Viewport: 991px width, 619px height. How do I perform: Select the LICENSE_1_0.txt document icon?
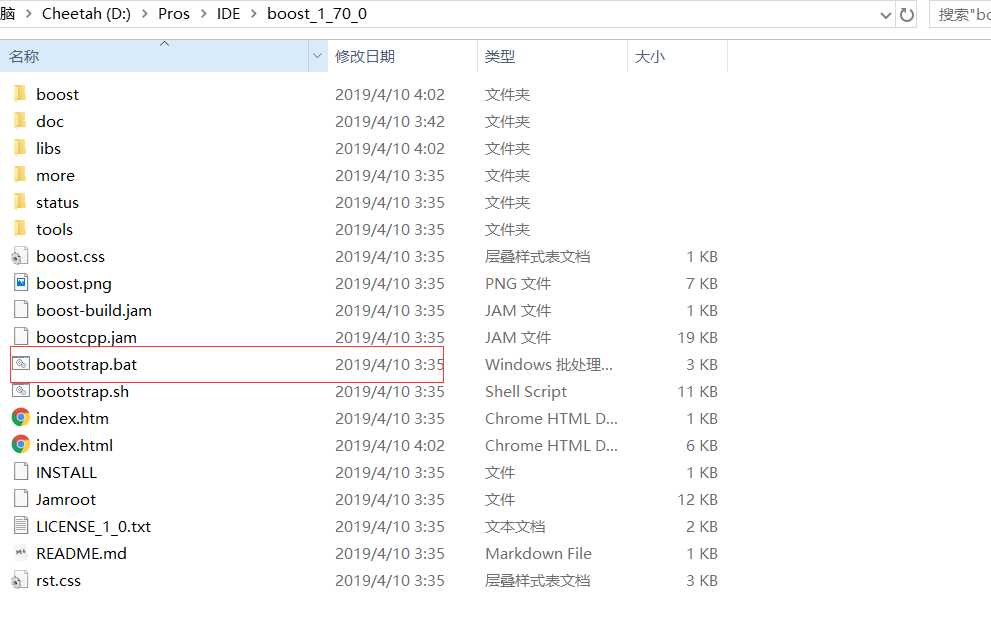[x=21, y=525]
